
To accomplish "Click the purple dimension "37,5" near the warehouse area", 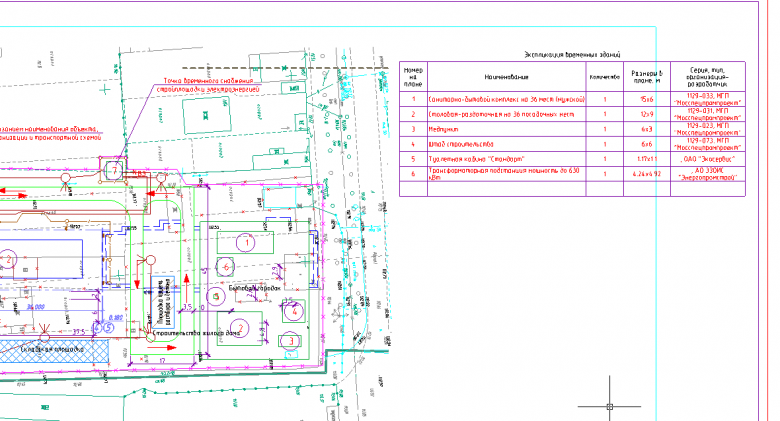I will tap(79, 332).
